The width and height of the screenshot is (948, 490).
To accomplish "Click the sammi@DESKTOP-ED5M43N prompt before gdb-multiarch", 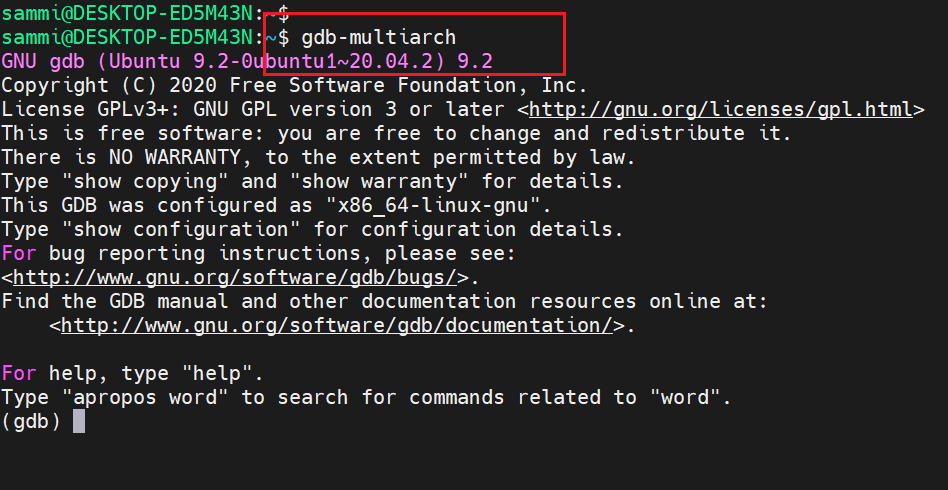I will click(x=145, y=38).
